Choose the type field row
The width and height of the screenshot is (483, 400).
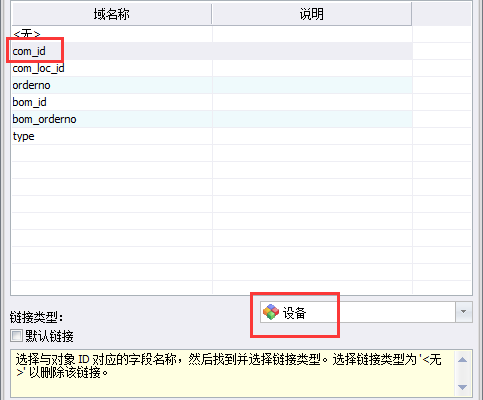[212, 136]
